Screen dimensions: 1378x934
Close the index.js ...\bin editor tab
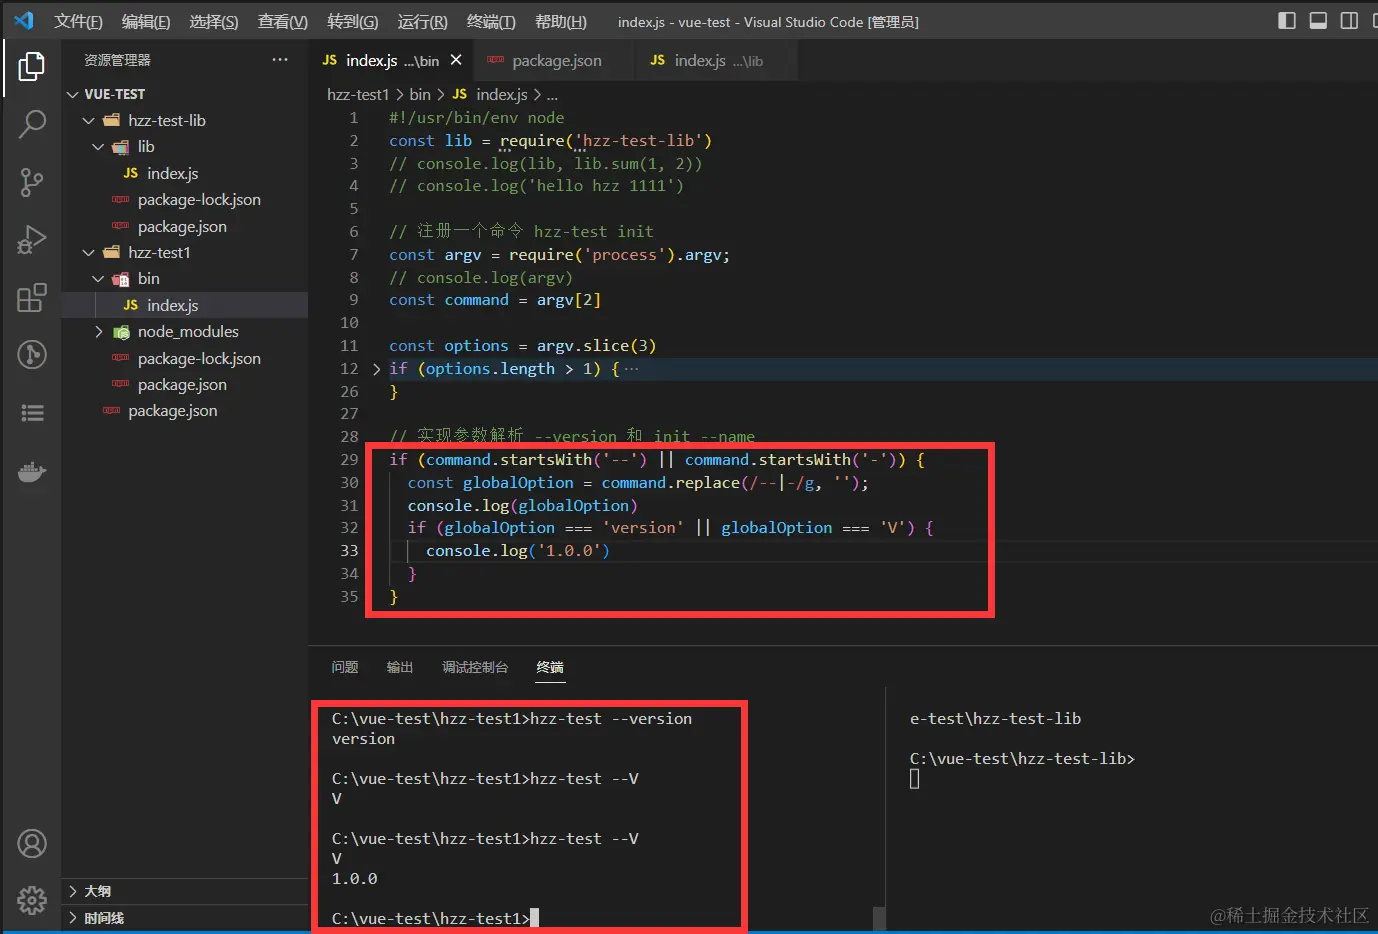[456, 60]
